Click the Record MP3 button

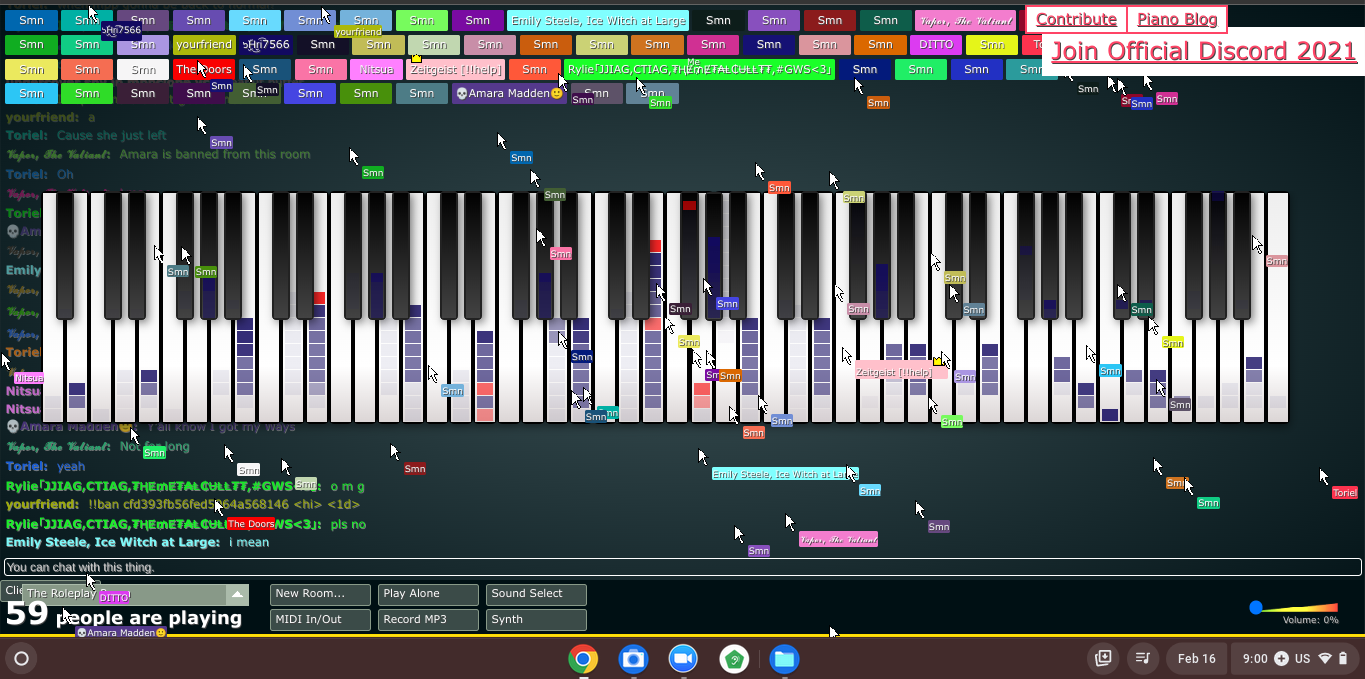point(428,620)
